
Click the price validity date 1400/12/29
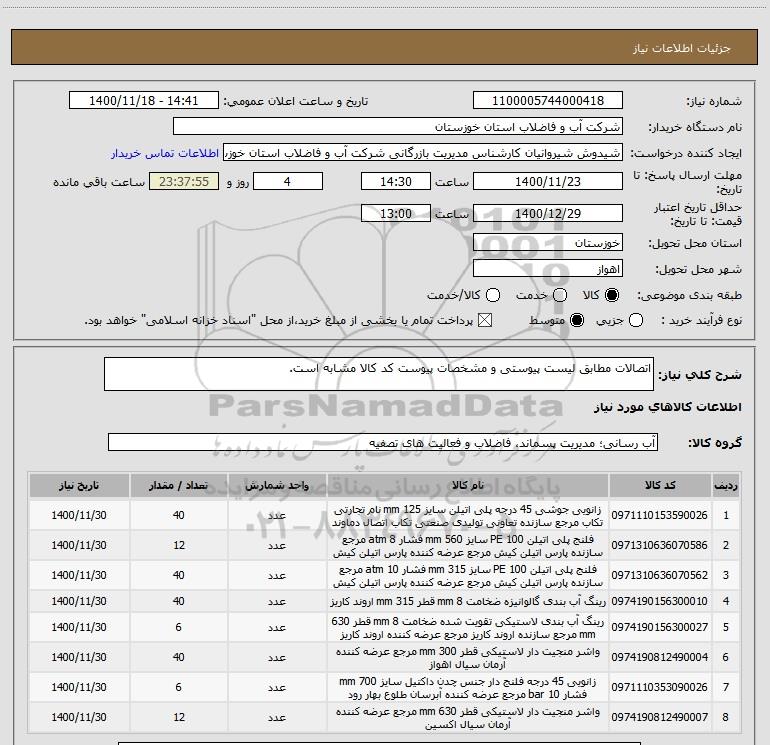[x=548, y=213]
